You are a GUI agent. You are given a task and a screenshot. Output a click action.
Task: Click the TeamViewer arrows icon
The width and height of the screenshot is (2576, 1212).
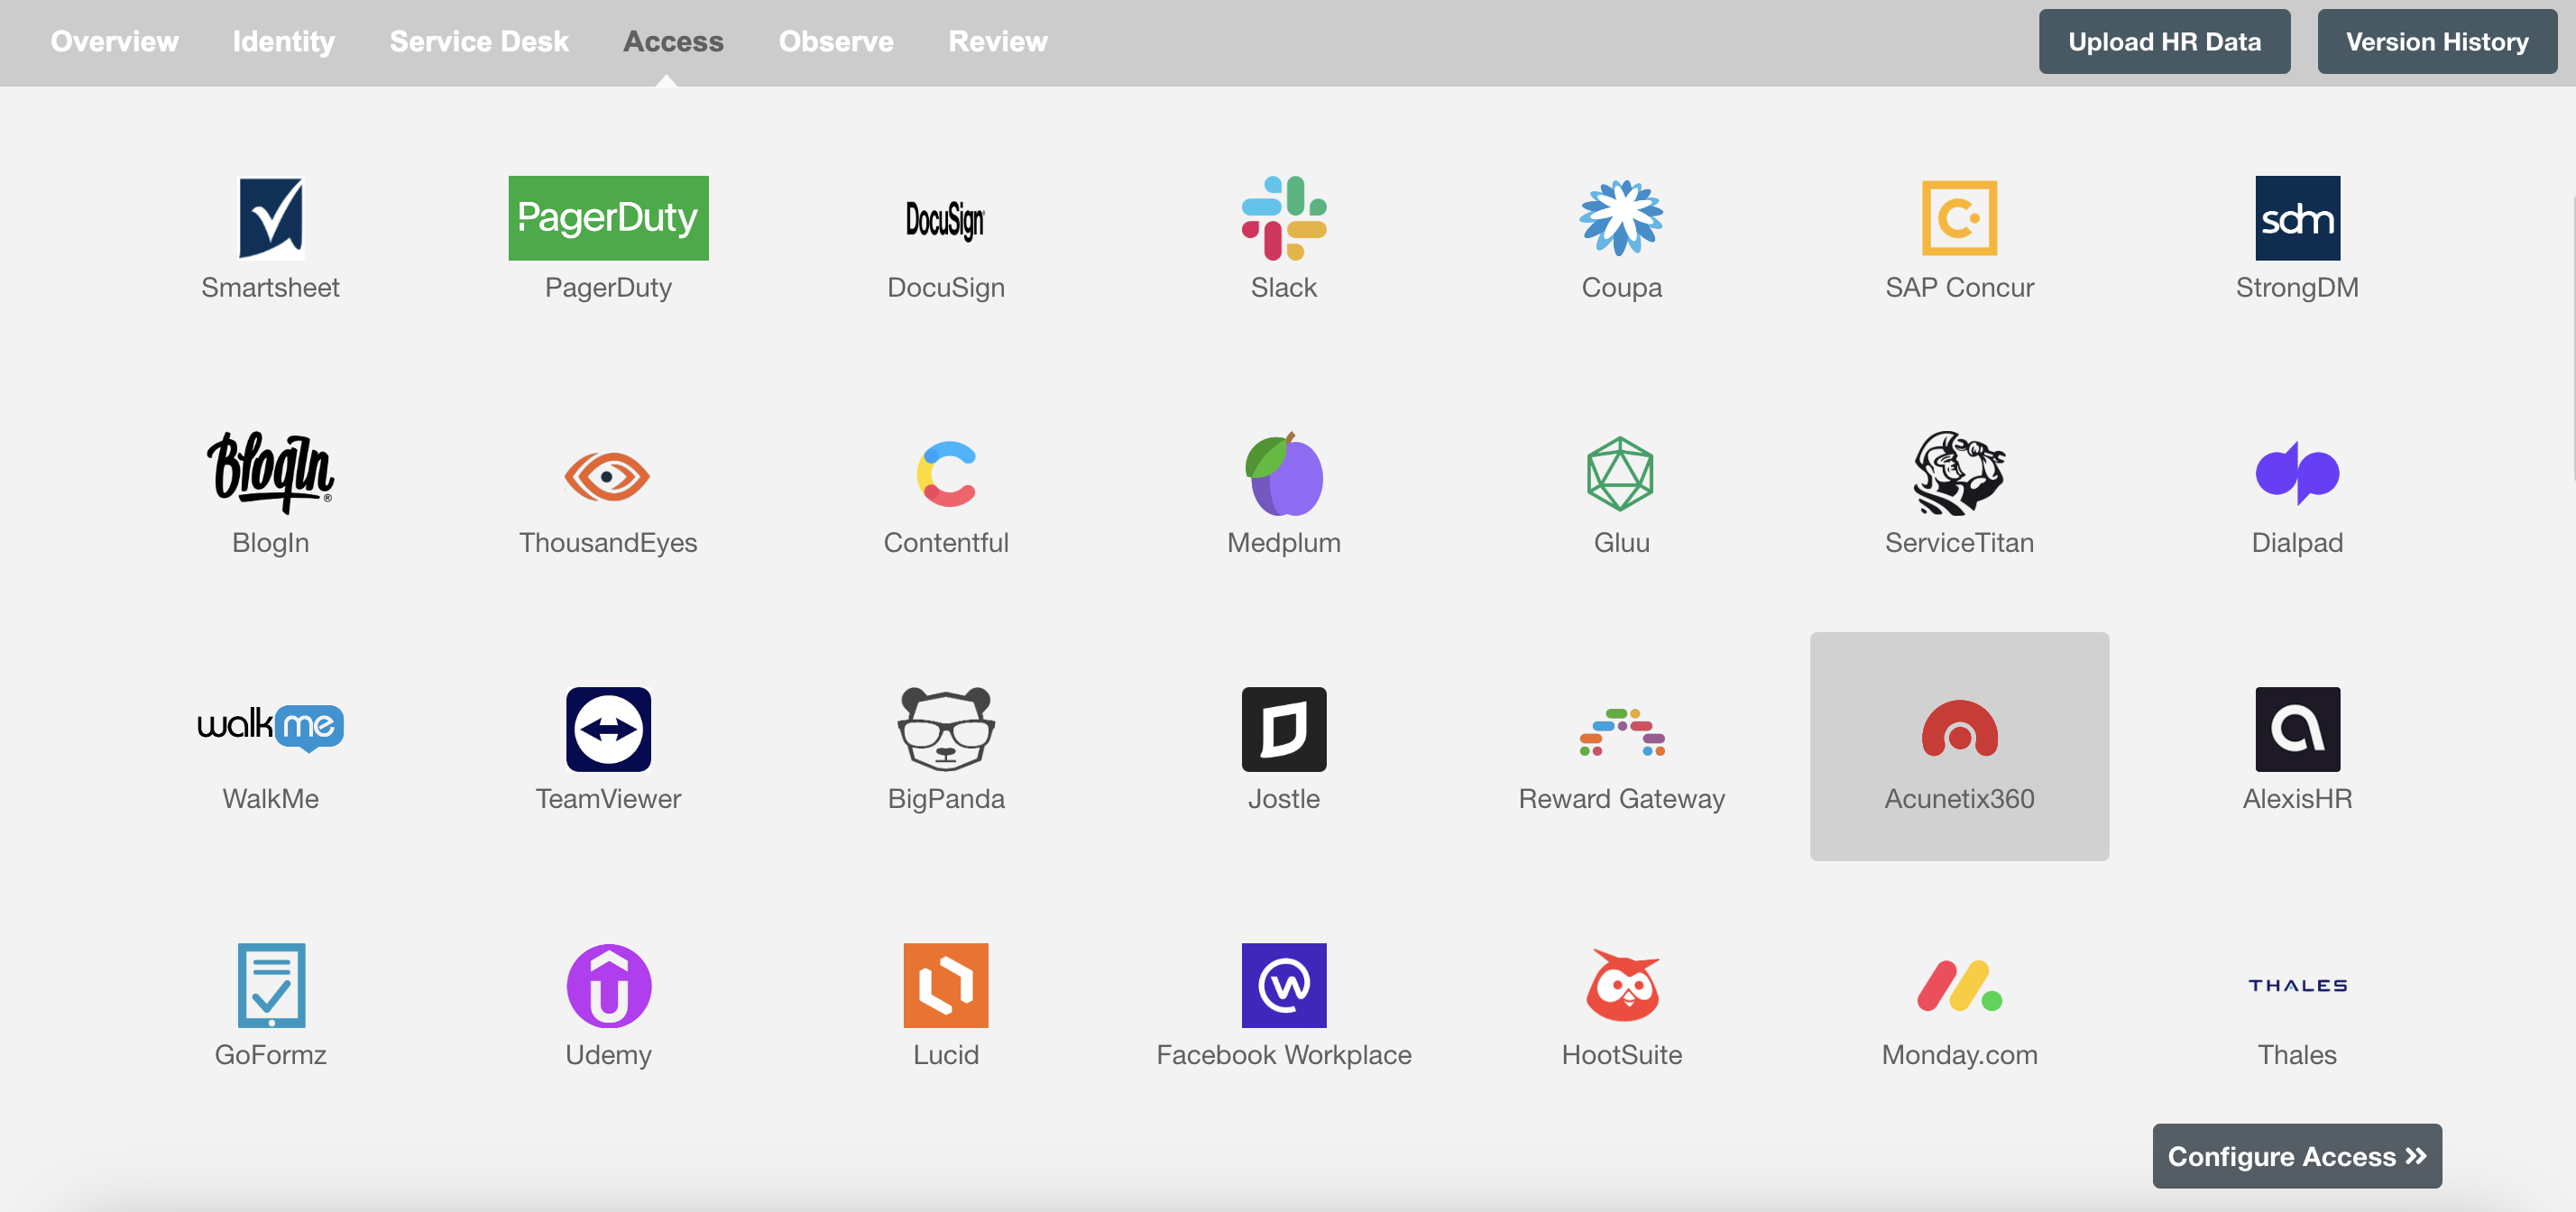pyautogui.click(x=608, y=729)
